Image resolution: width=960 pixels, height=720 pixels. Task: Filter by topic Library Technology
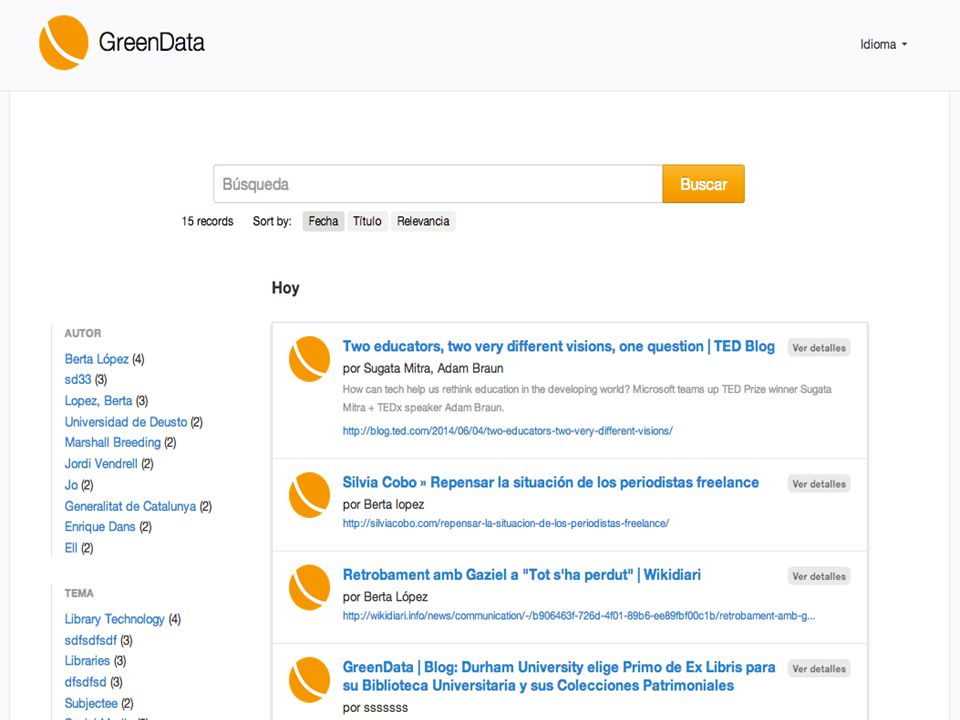(114, 619)
